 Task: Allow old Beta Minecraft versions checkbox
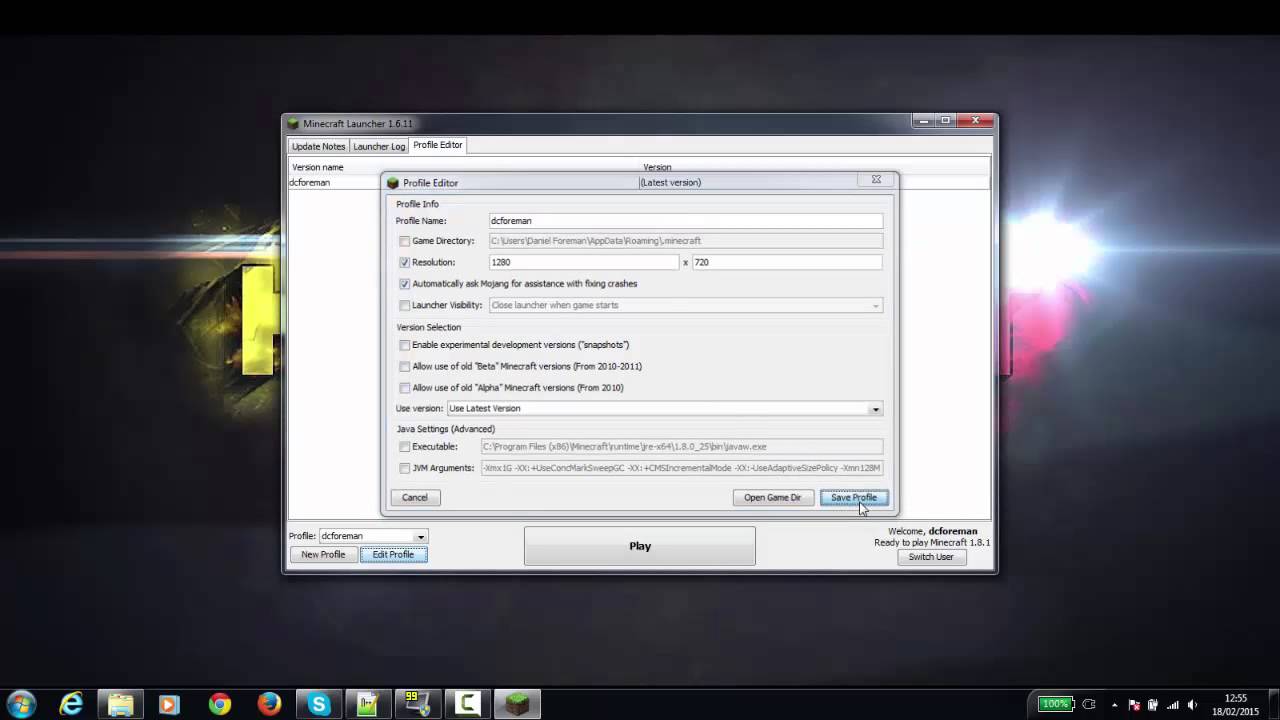click(x=404, y=366)
